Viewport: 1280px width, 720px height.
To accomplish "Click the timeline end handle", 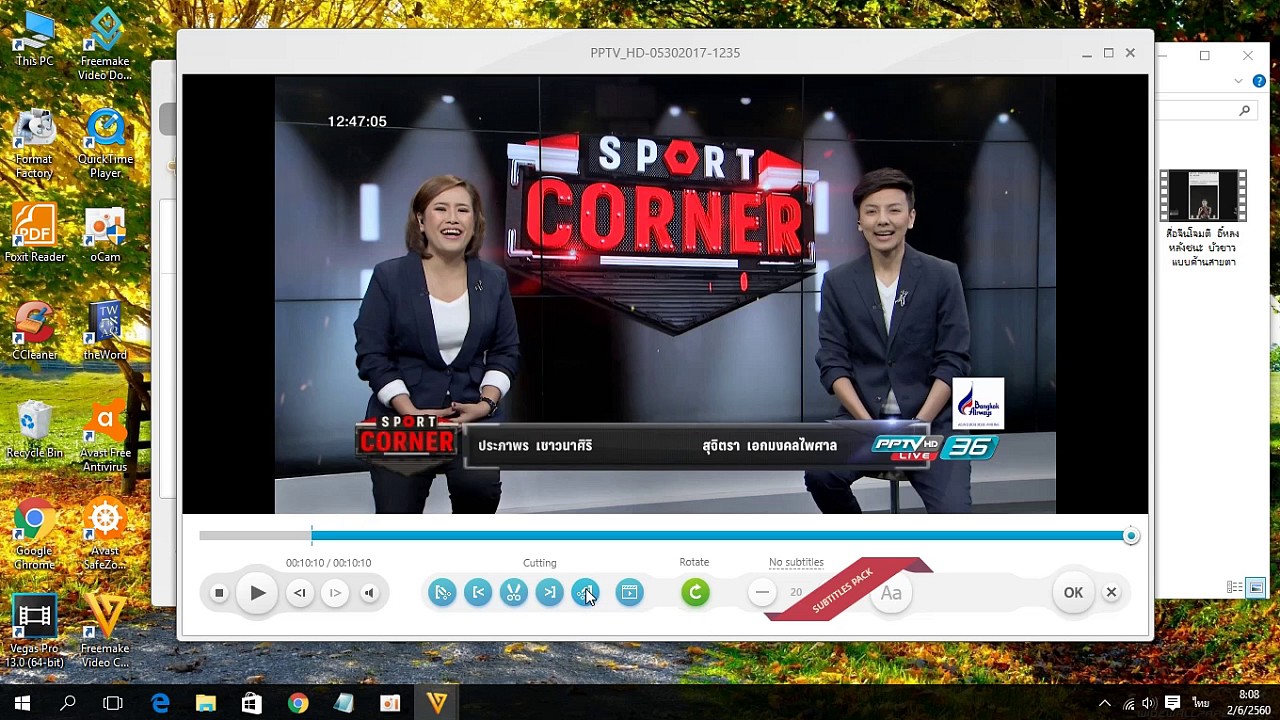I will click(1131, 536).
